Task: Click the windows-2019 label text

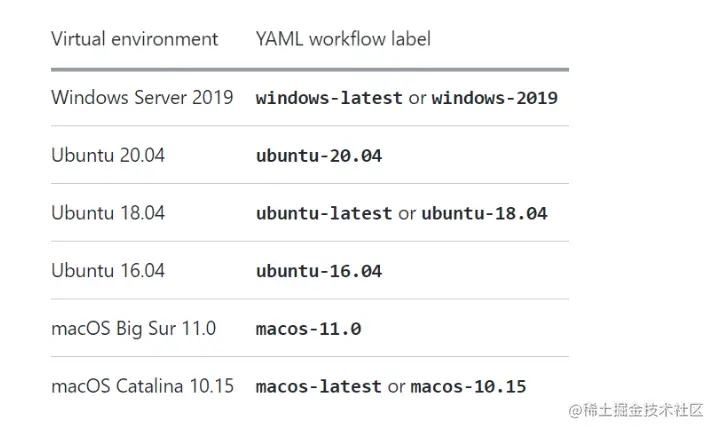Action: pos(494,99)
